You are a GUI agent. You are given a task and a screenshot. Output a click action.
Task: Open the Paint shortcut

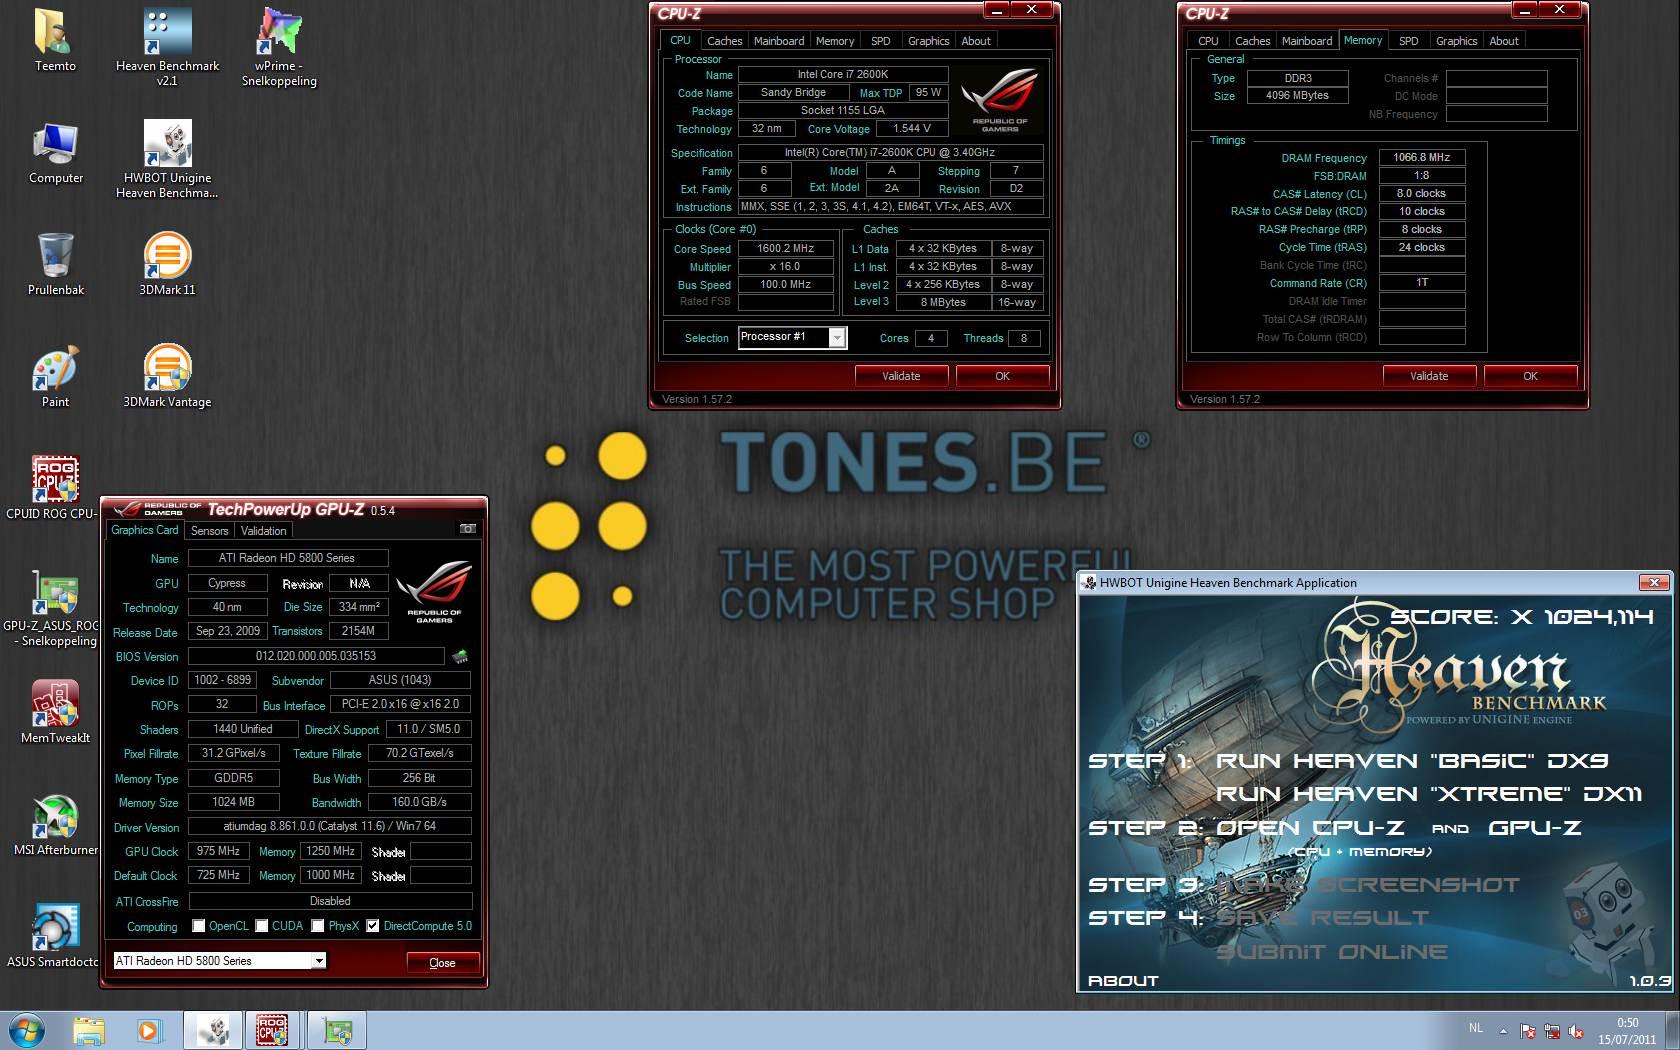click(55, 377)
